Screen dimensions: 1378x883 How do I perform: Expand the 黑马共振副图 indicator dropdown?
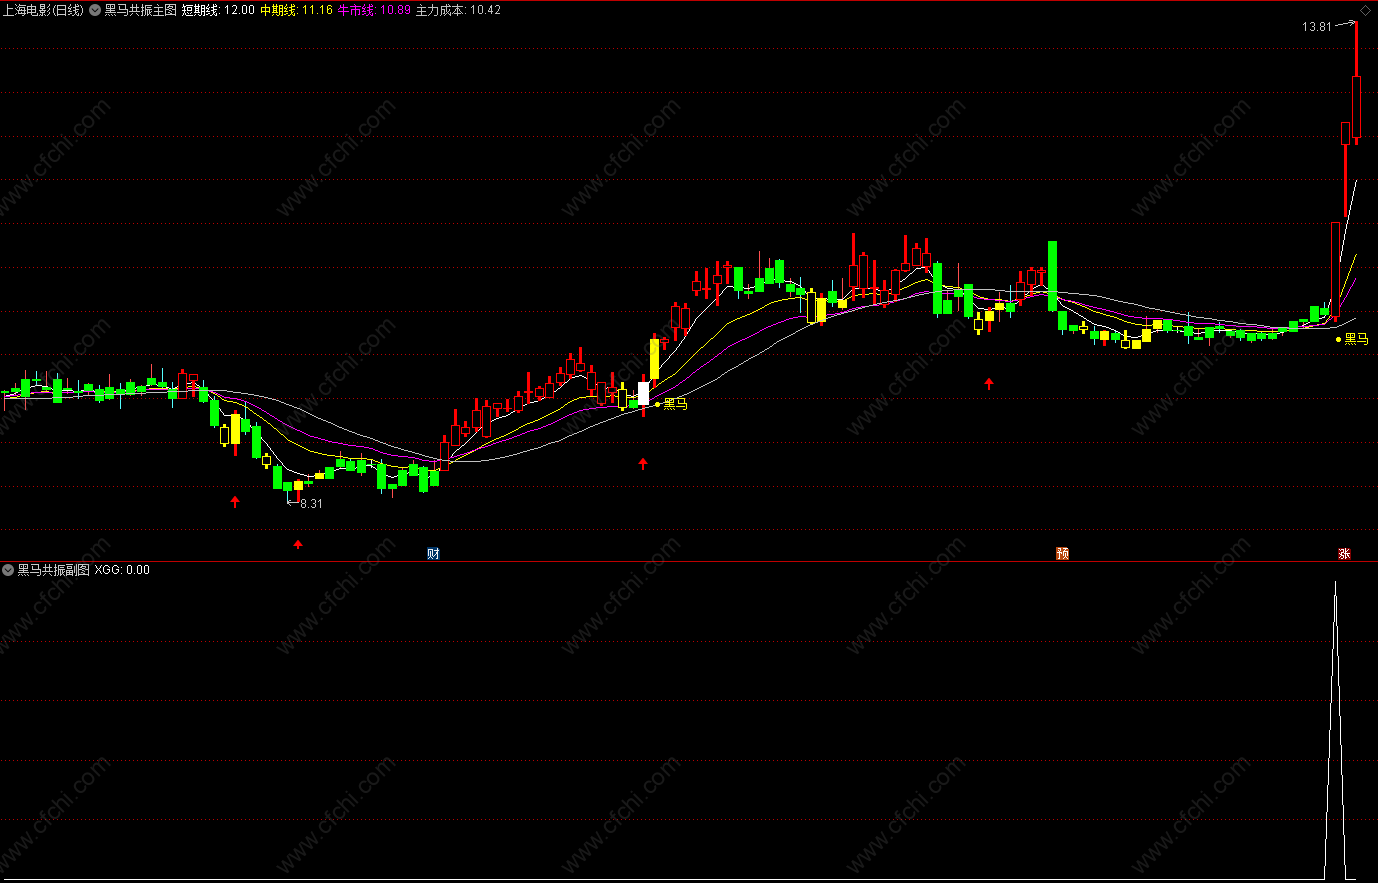8,570
